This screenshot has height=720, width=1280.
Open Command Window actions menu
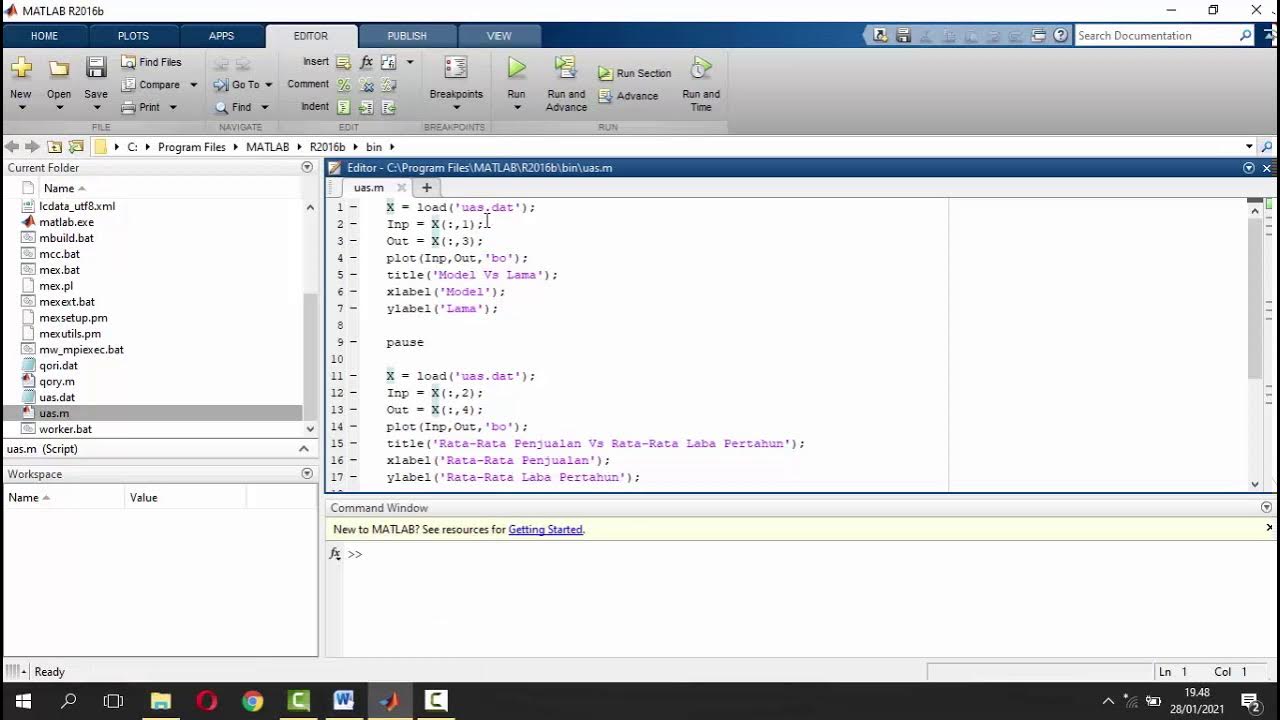pos(1267,508)
